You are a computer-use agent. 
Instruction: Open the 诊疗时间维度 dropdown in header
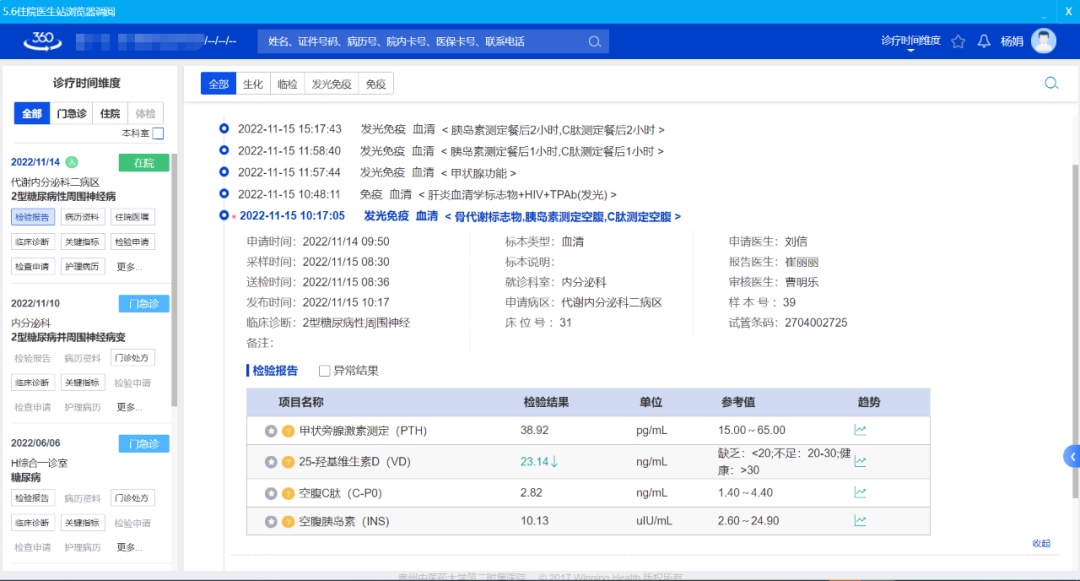[x=911, y=41]
